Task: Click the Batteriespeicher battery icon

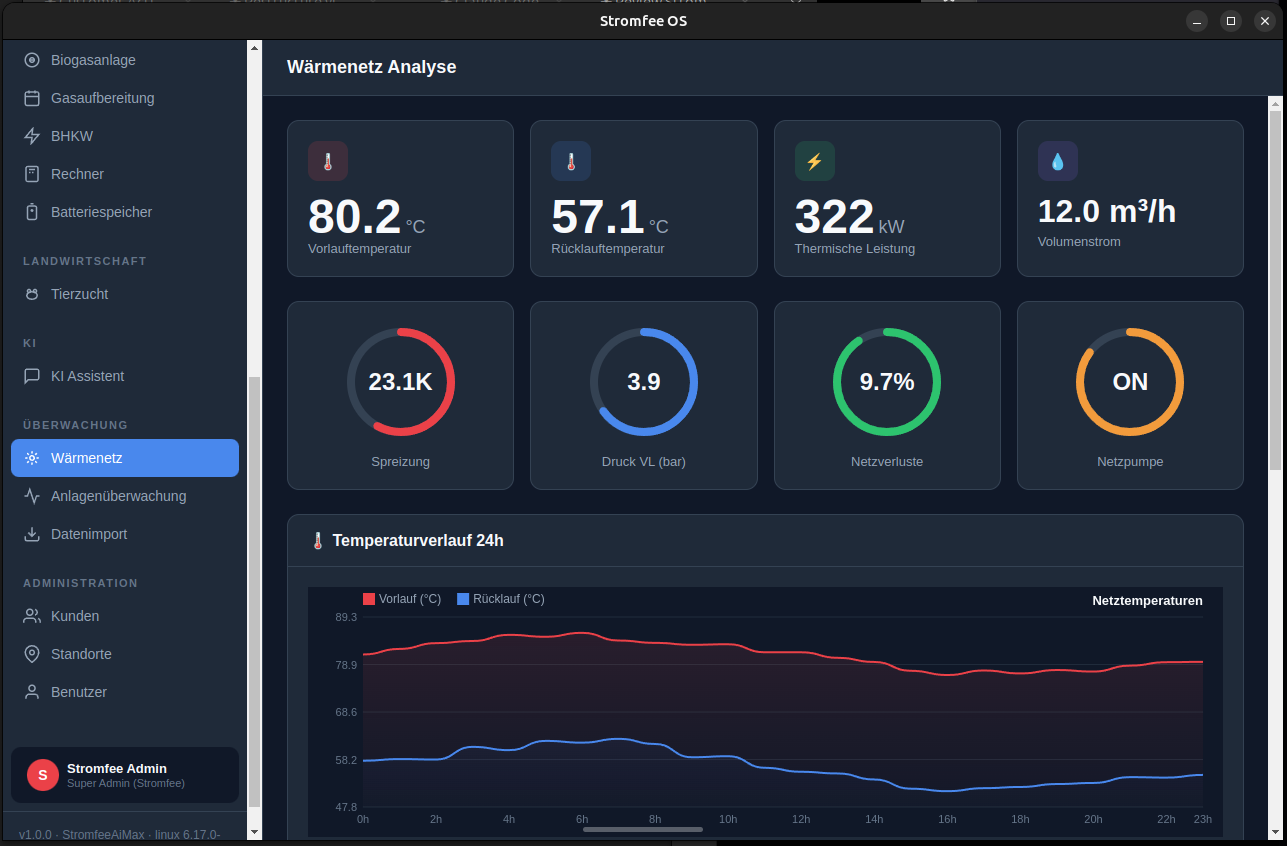Action: 32,212
